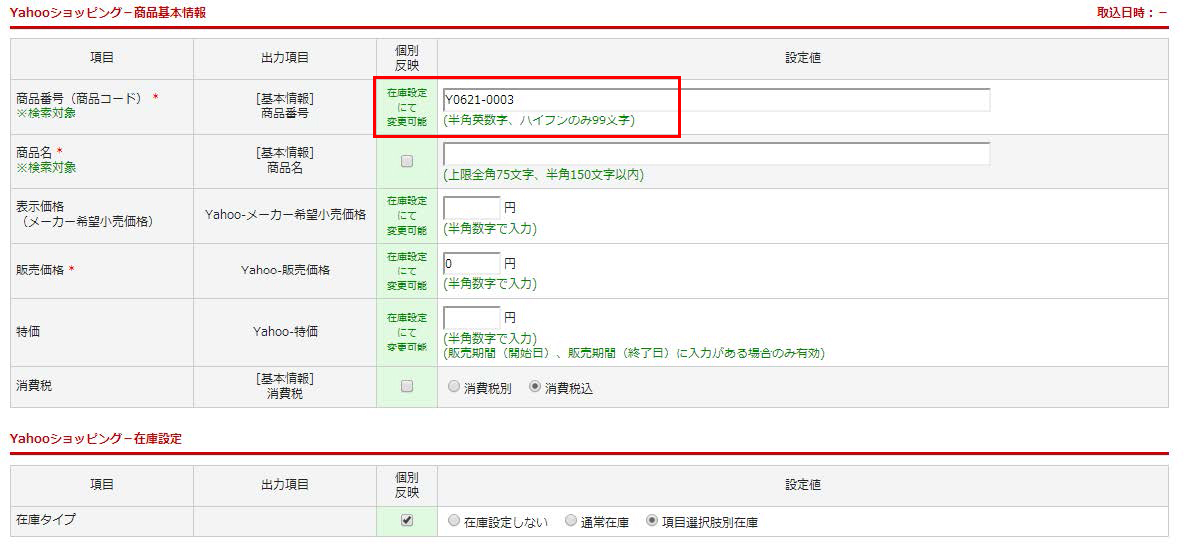The width and height of the screenshot is (1188, 547).
Task: Click the 表示価格（メーカー希望小売価格） row label
Action: tap(84, 214)
